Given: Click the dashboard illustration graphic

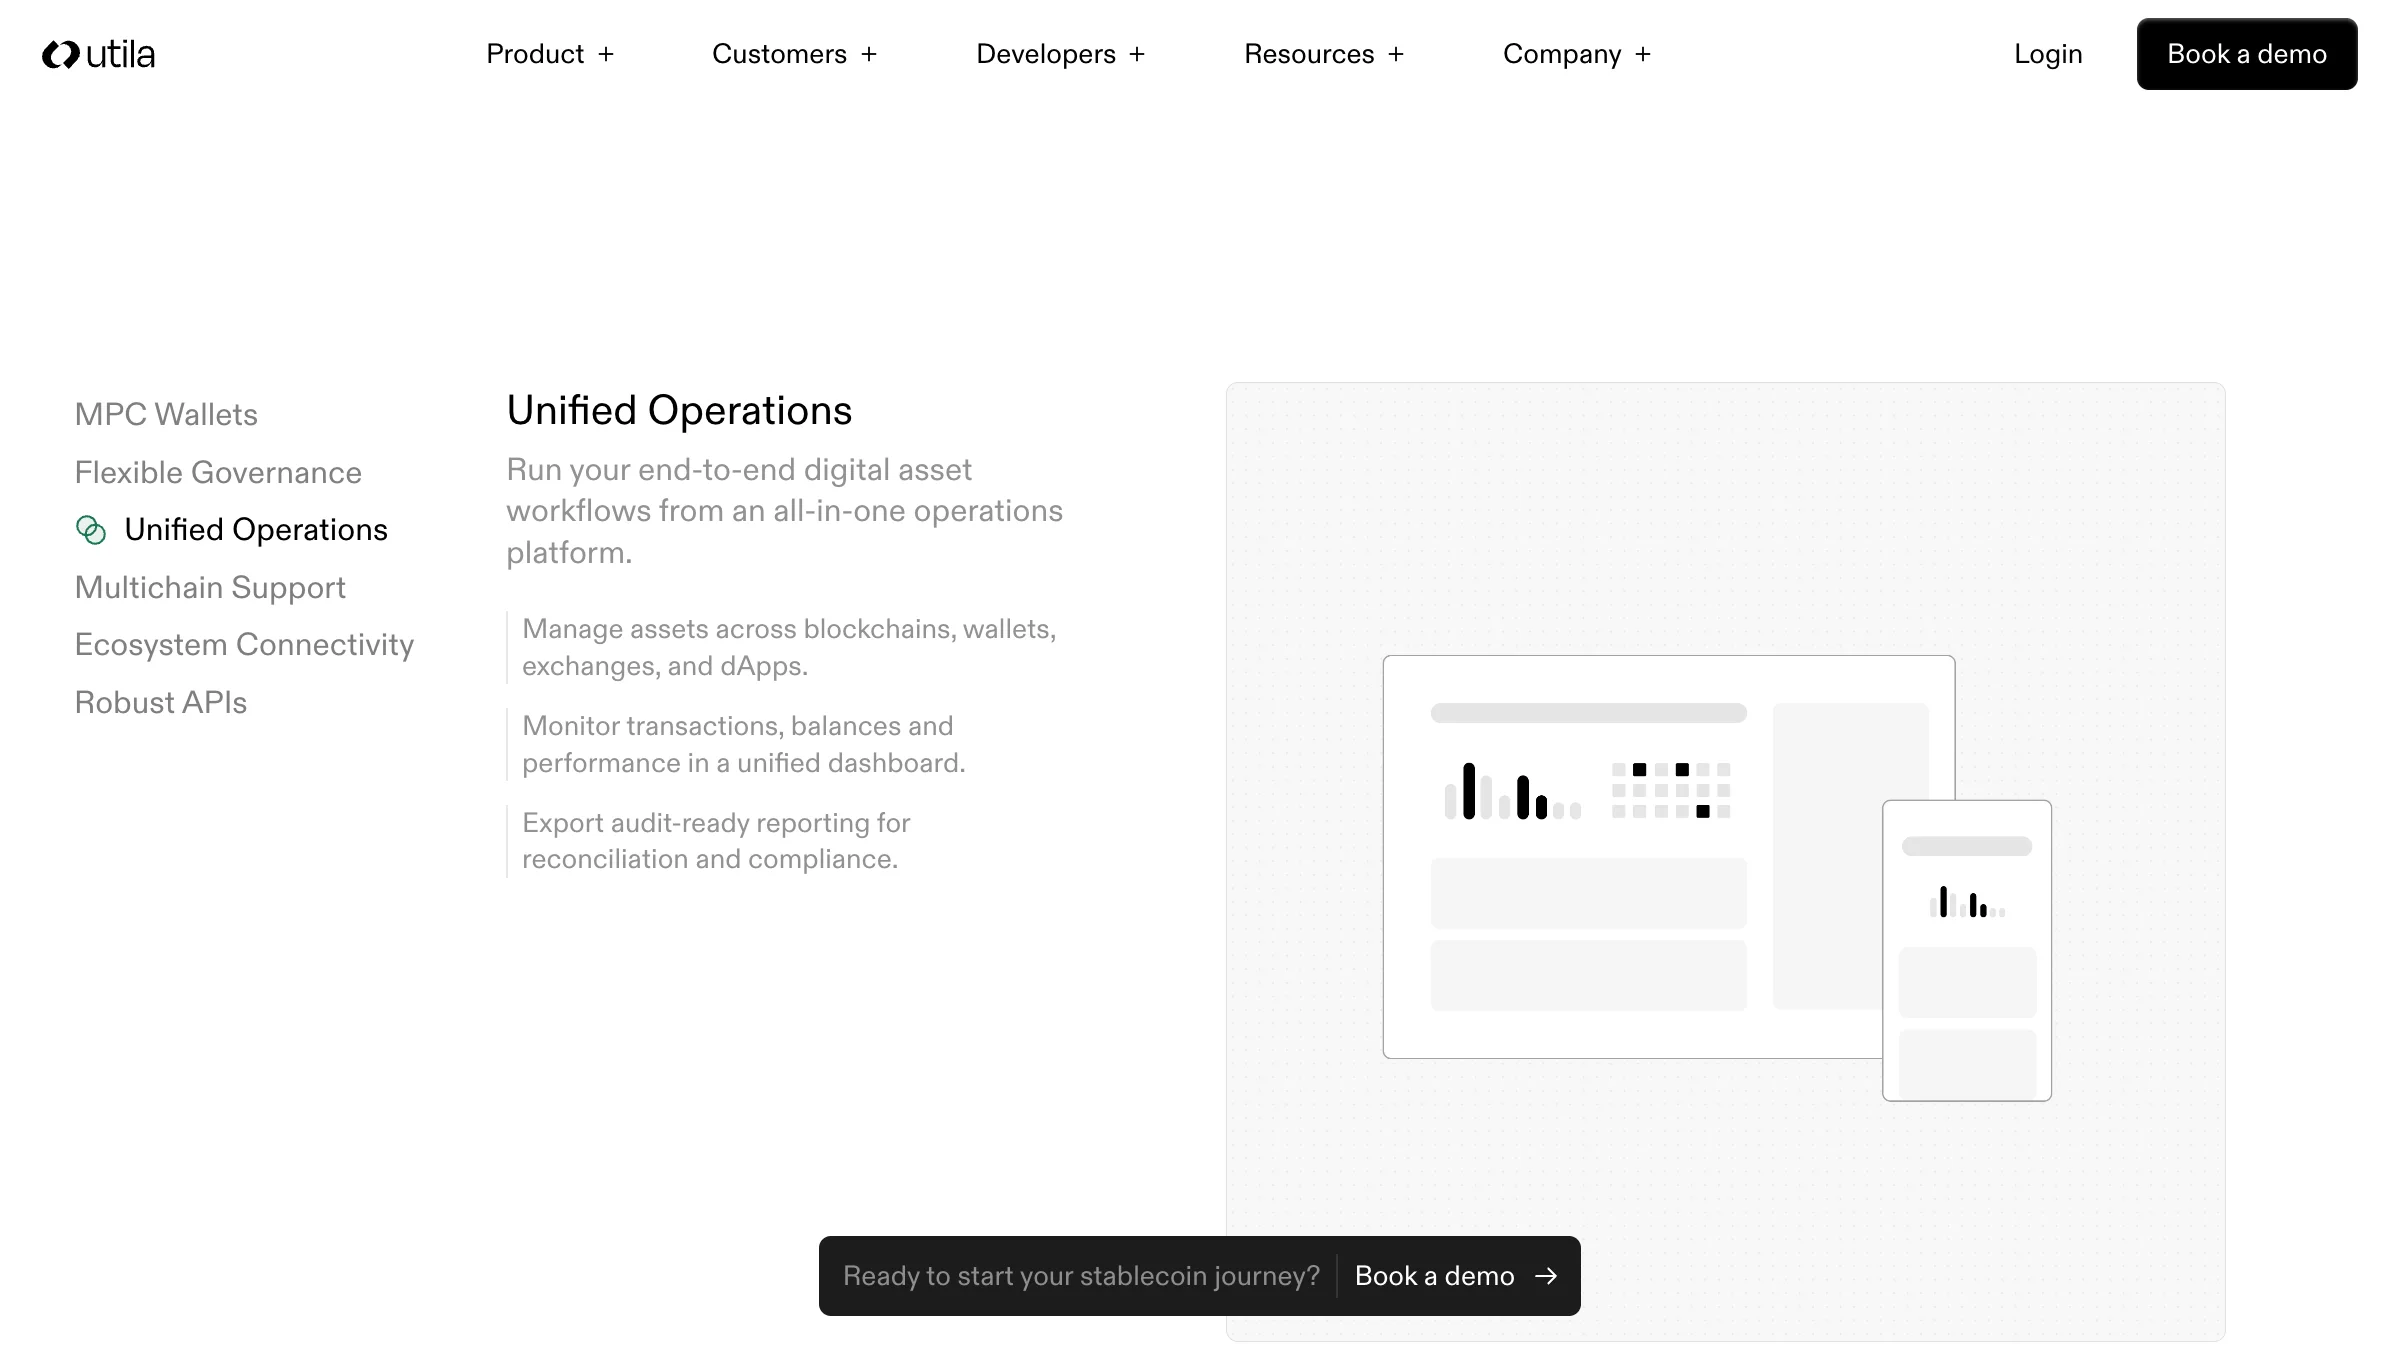Looking at the screenshot, I should point(1668,856).
